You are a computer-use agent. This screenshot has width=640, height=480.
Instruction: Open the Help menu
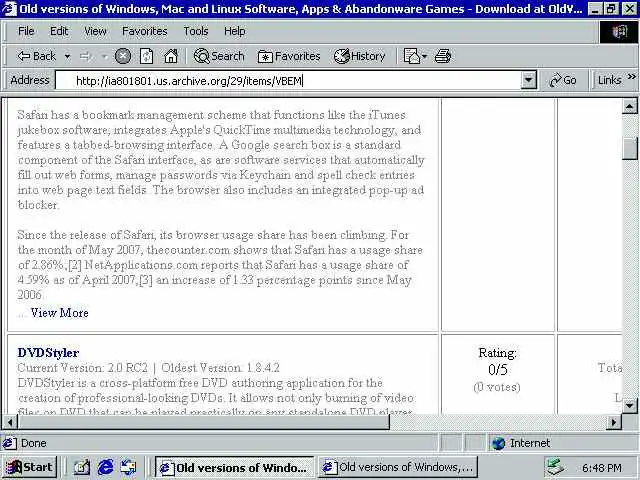coord(234,31)
